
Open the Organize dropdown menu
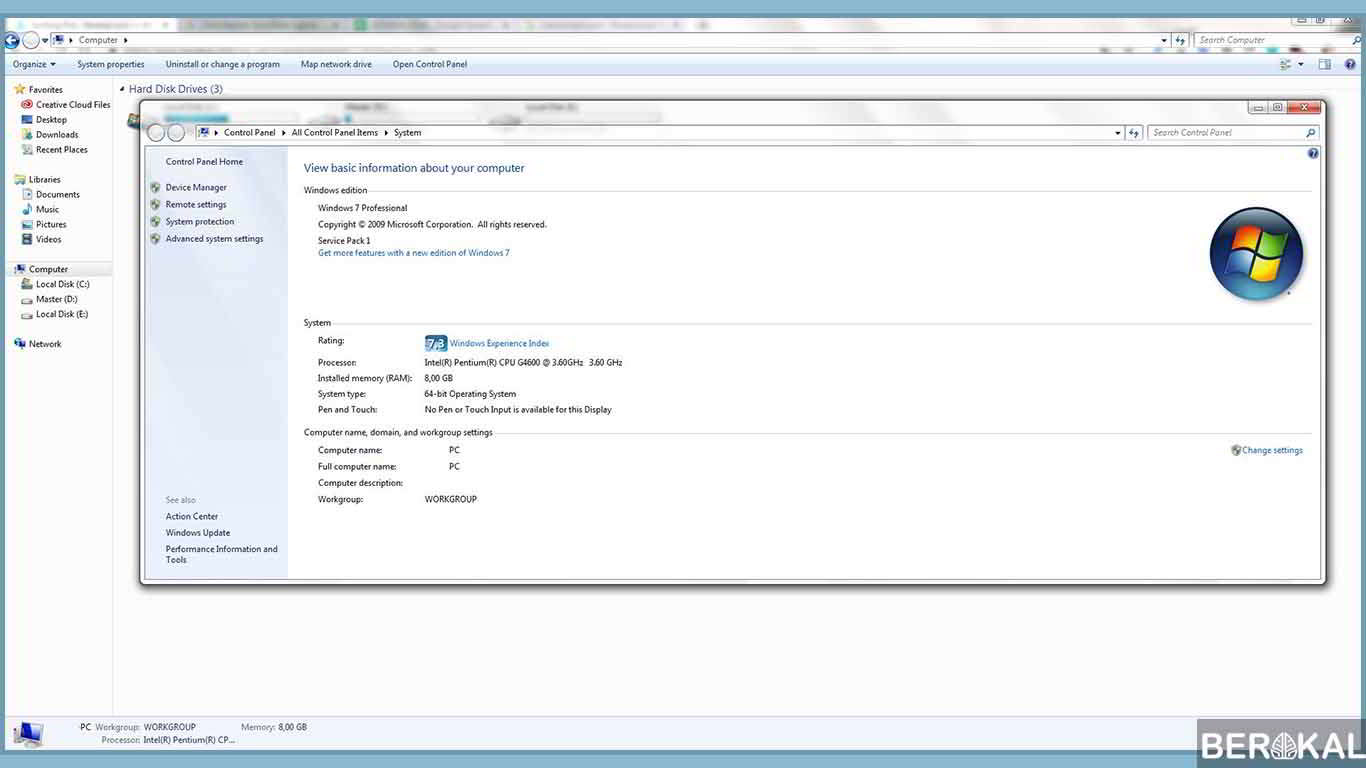[x=34, y=64]
